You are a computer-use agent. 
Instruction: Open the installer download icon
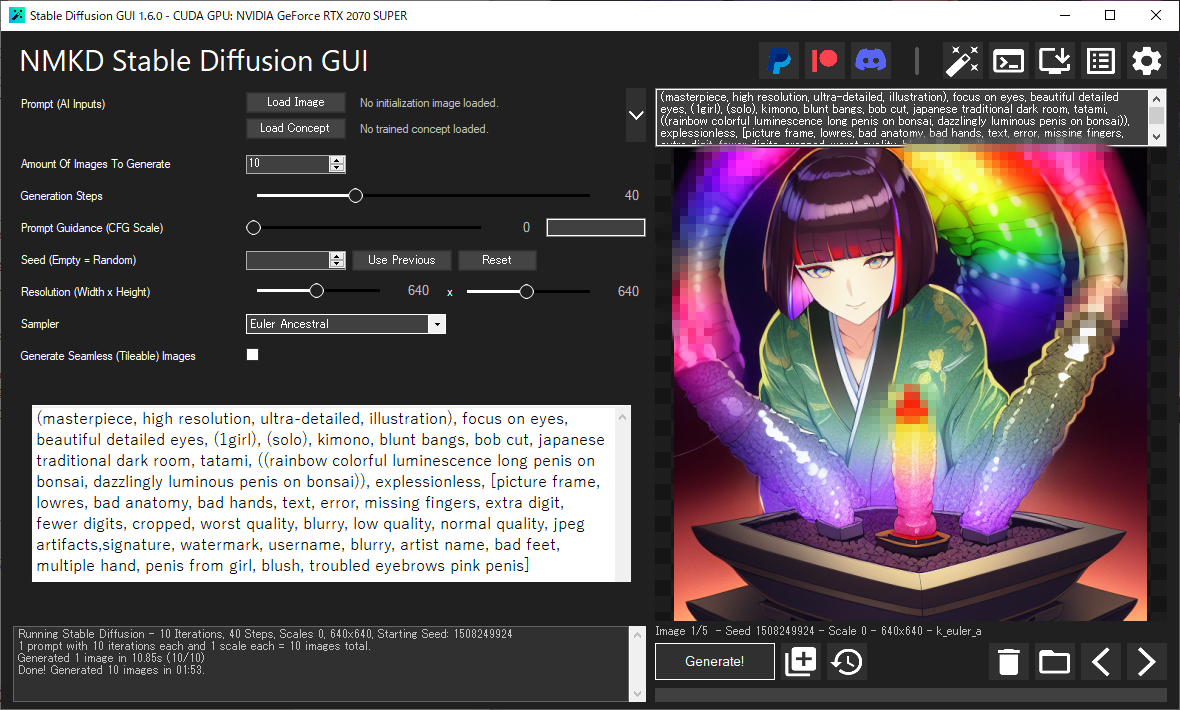(x=1054, y=61)
